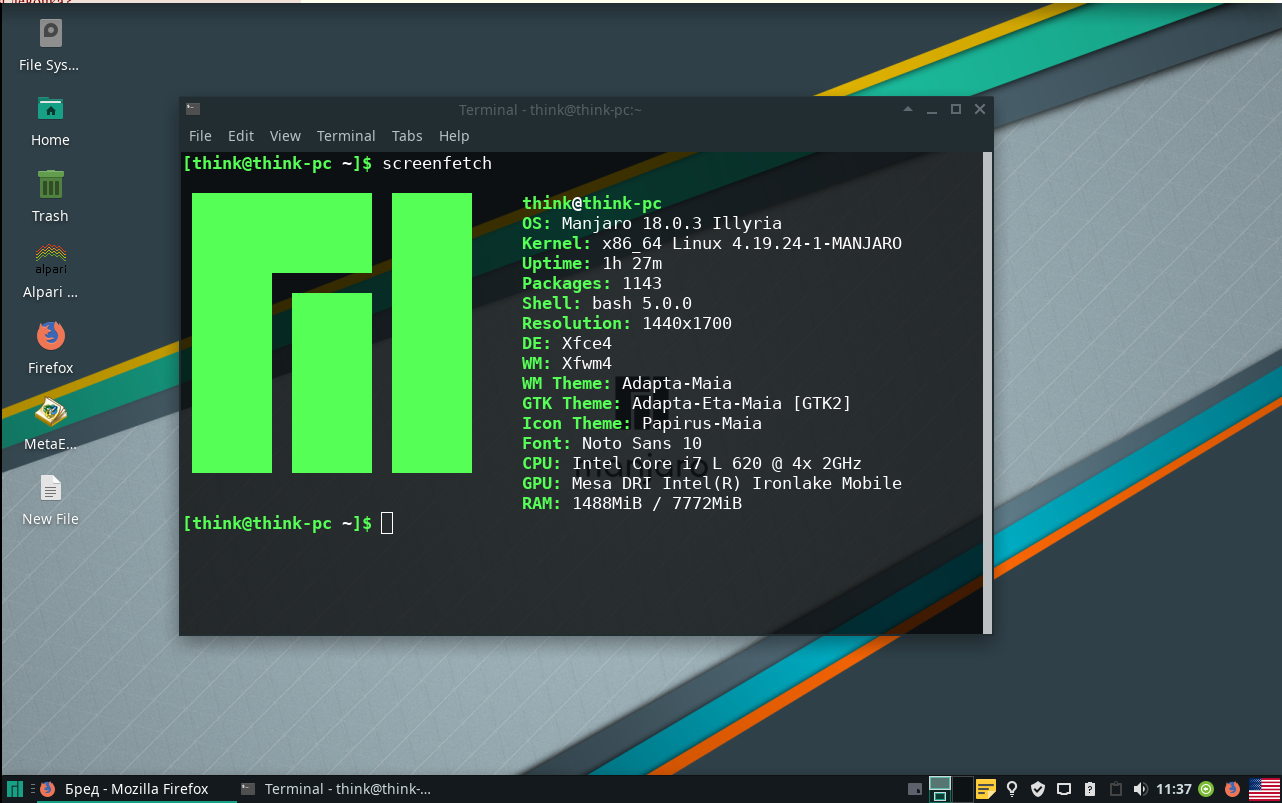The width and height of the screenshot is (1282, 803).
Task: Click the cursor at the terminal prompt
Action: pyautogui.click(x=387, y=523)
